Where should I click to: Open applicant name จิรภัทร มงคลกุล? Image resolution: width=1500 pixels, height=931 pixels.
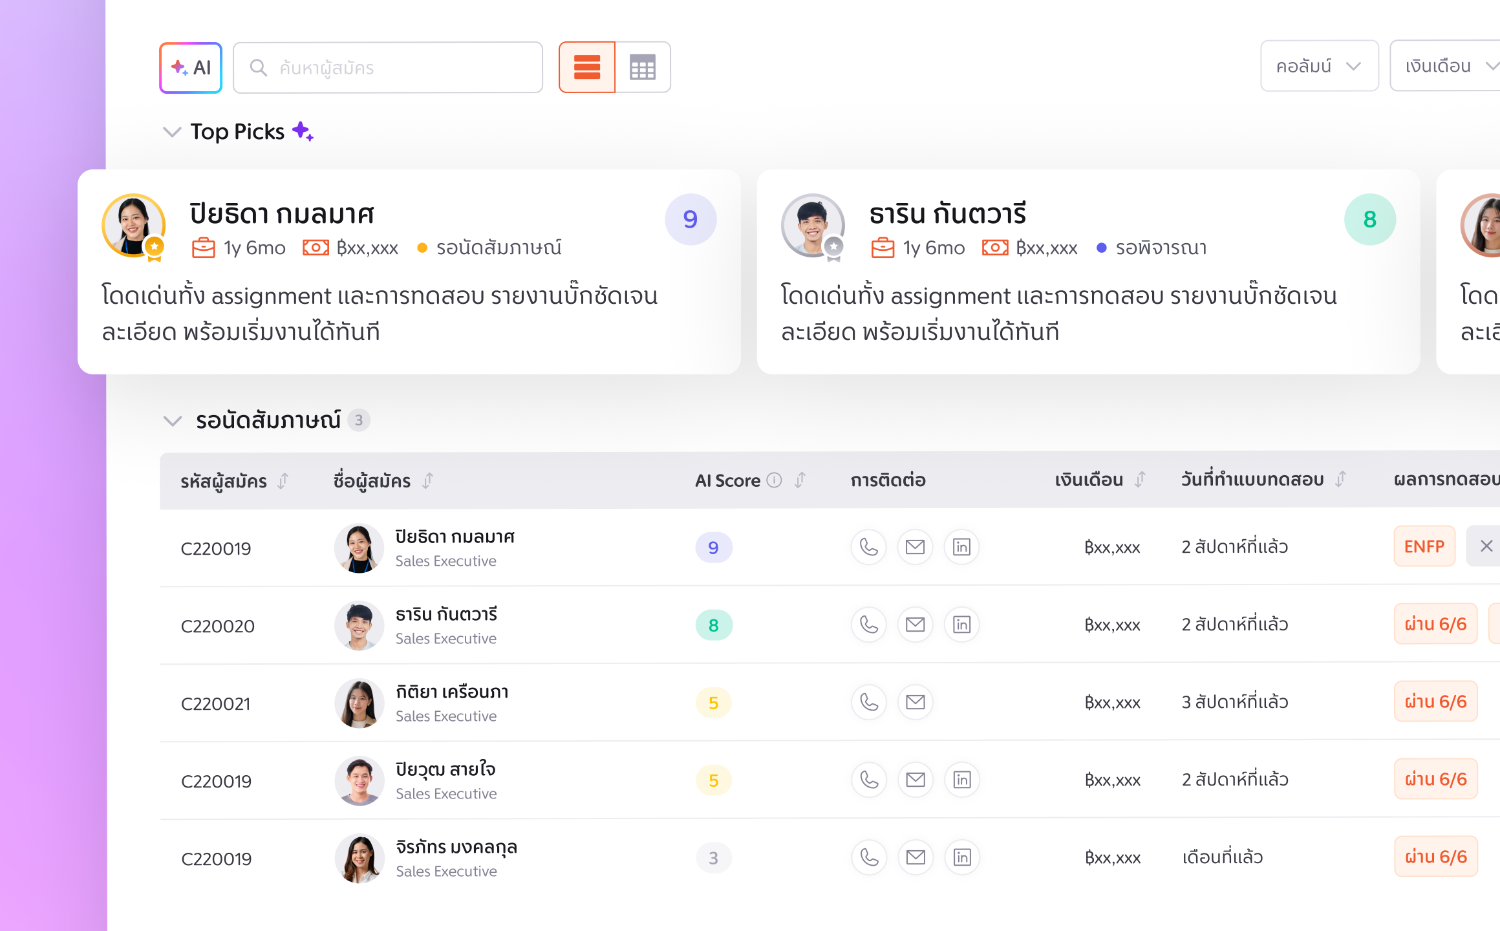(x=456, y=847)
